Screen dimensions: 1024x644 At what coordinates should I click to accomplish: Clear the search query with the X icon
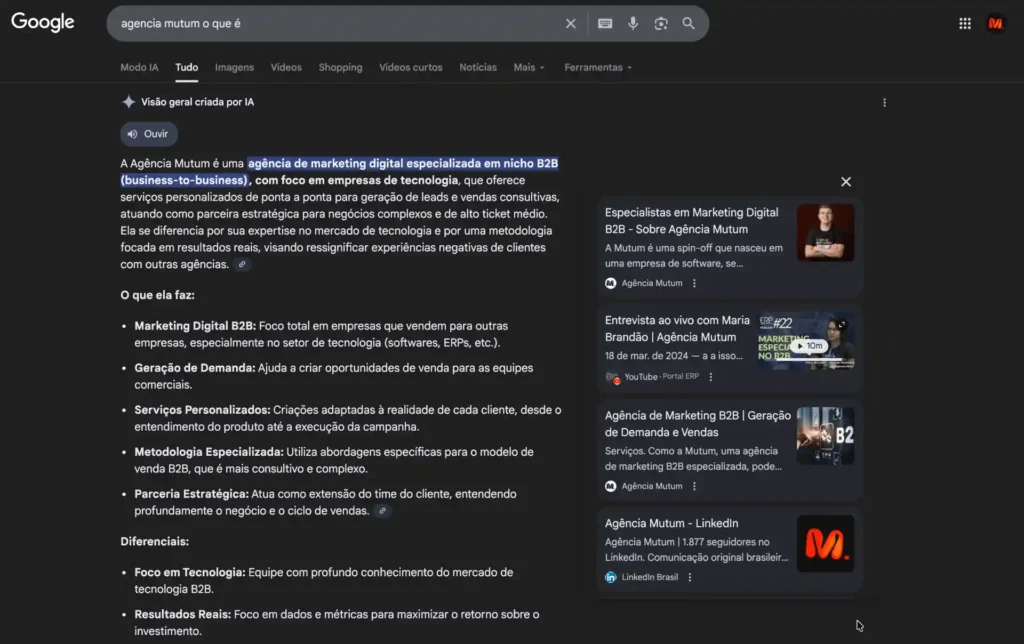click(x=570, y=23)
